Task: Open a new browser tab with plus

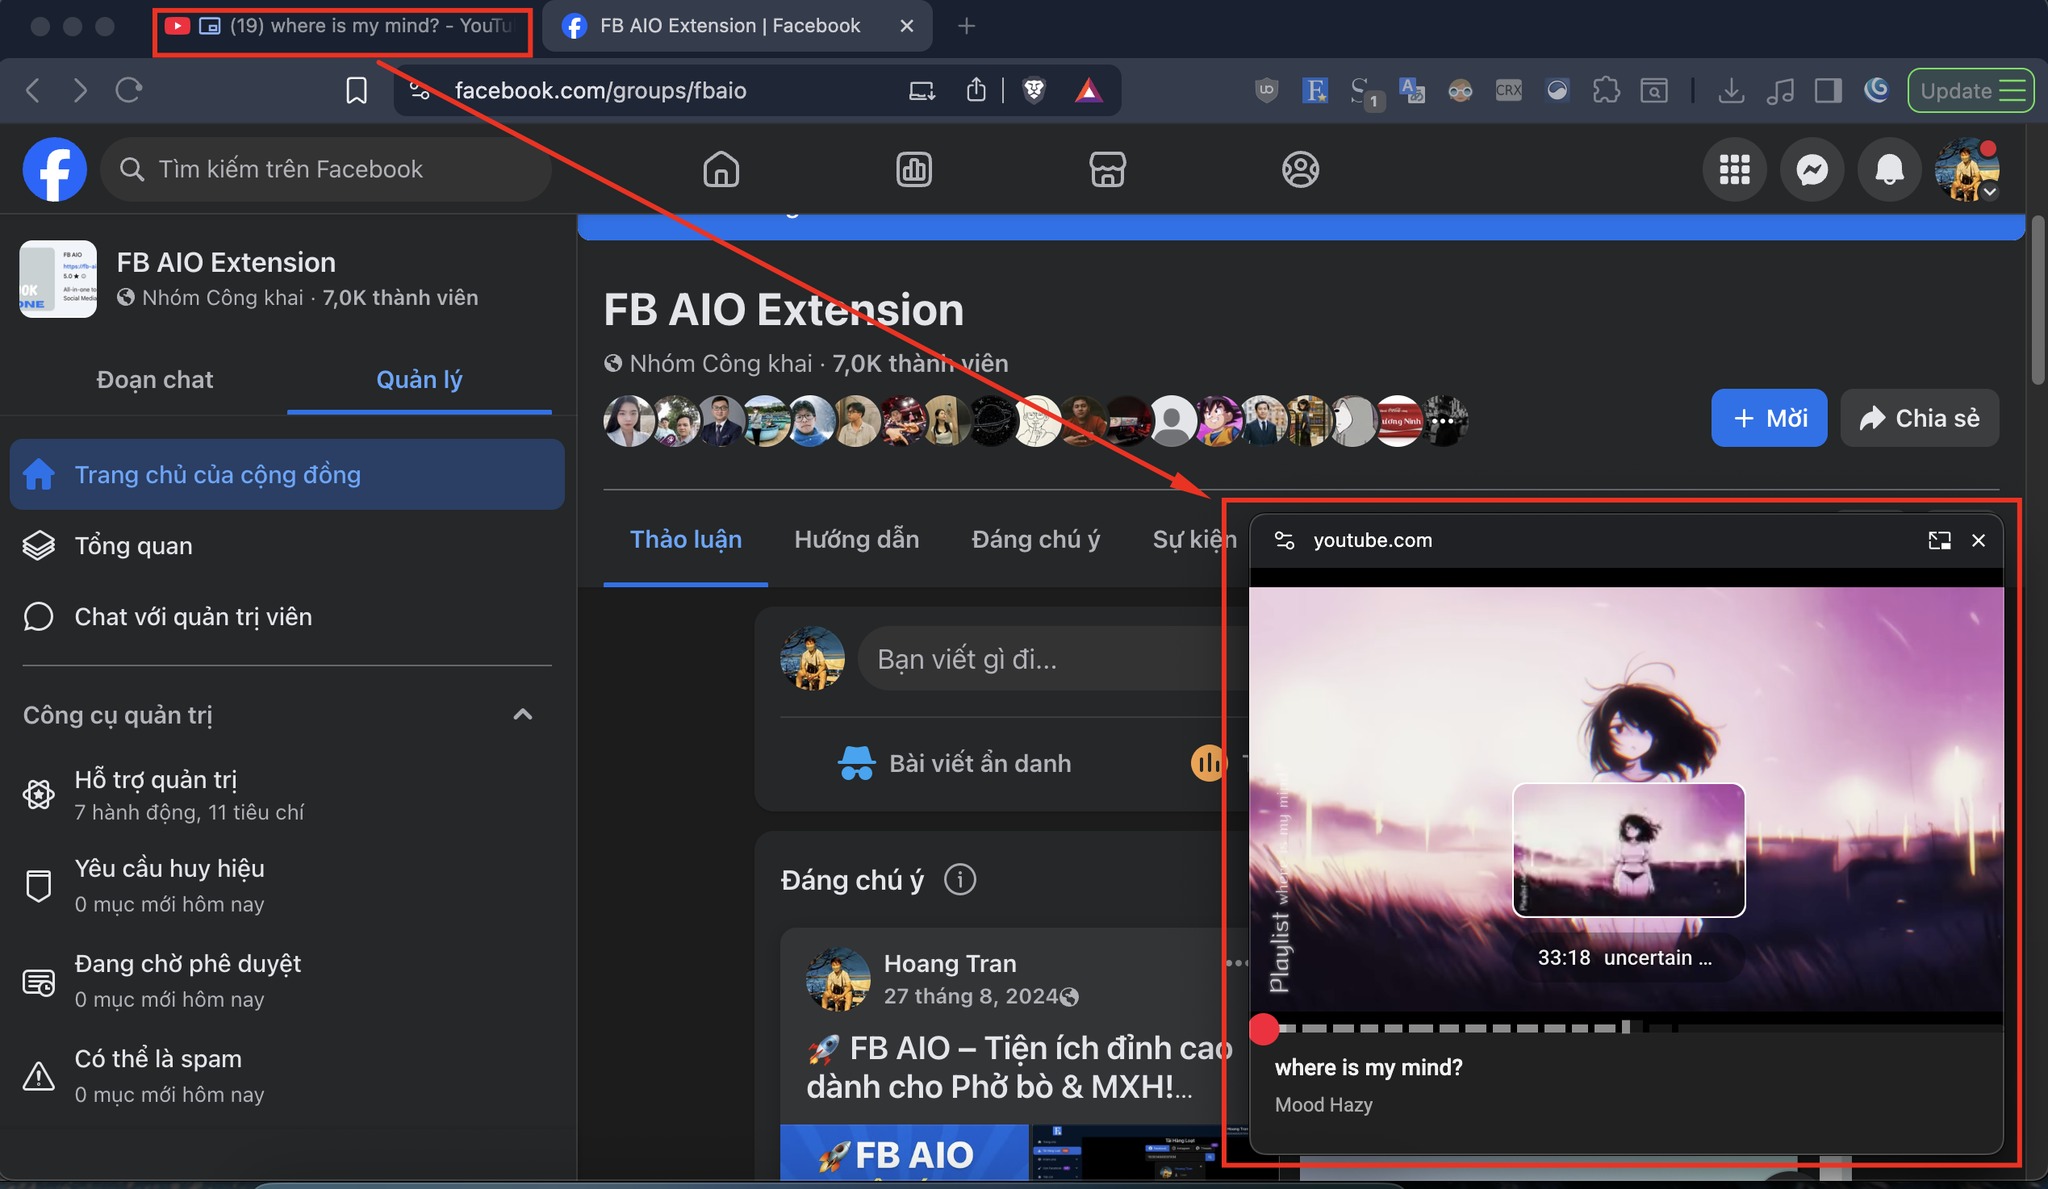Action: [966, 26]
